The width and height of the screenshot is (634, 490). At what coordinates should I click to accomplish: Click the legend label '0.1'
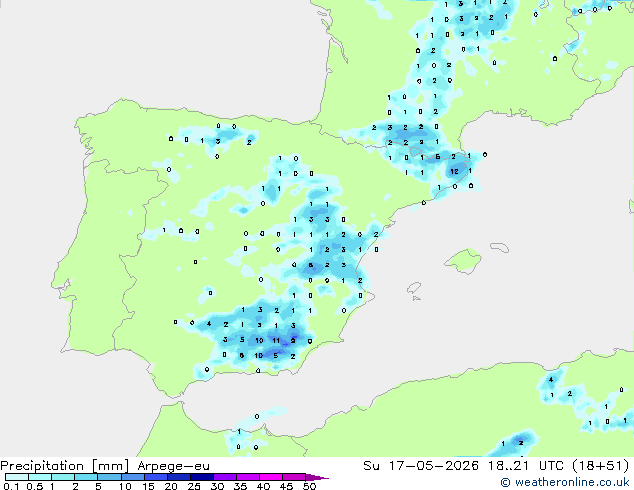[11, 486]
